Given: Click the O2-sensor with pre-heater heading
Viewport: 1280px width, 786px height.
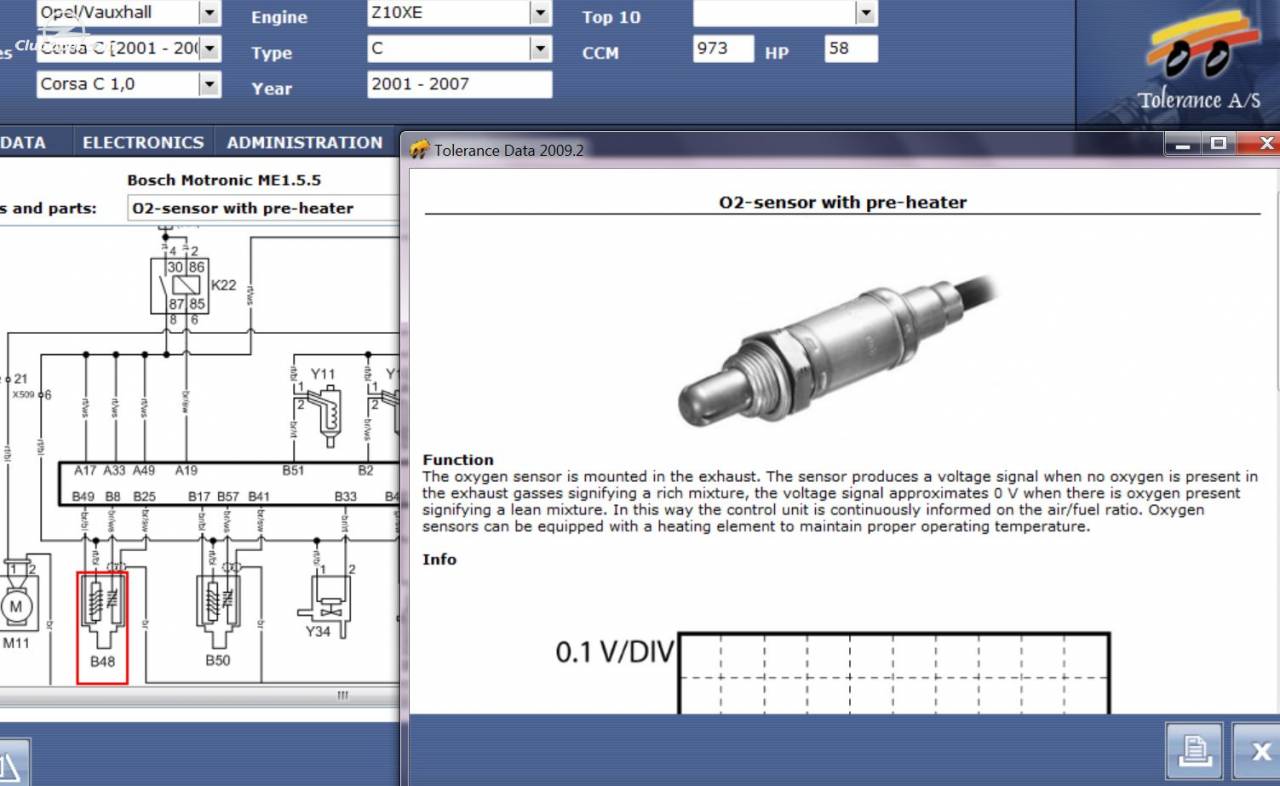Looking at the screenshot, I should tap(843, 202).
